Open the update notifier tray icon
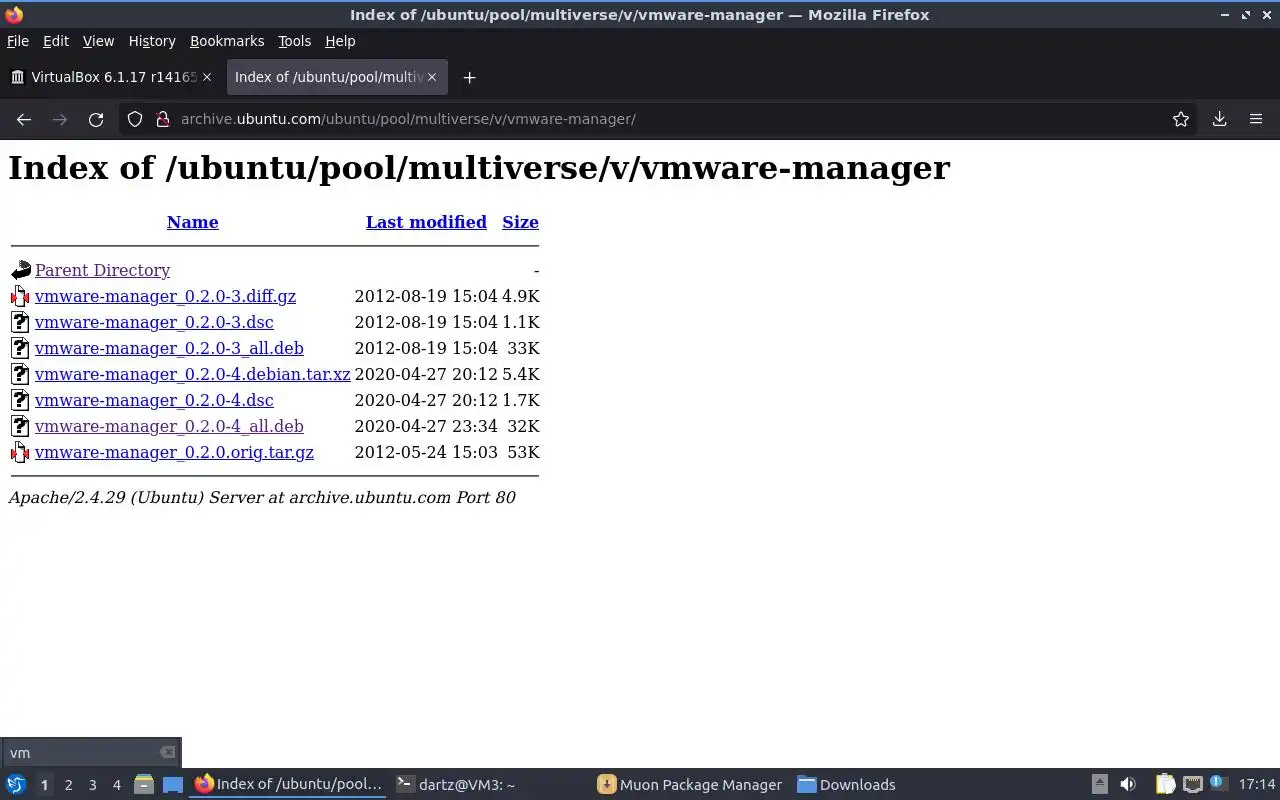This screenshot has height=800, width=1280. [x=1218, y=784]
